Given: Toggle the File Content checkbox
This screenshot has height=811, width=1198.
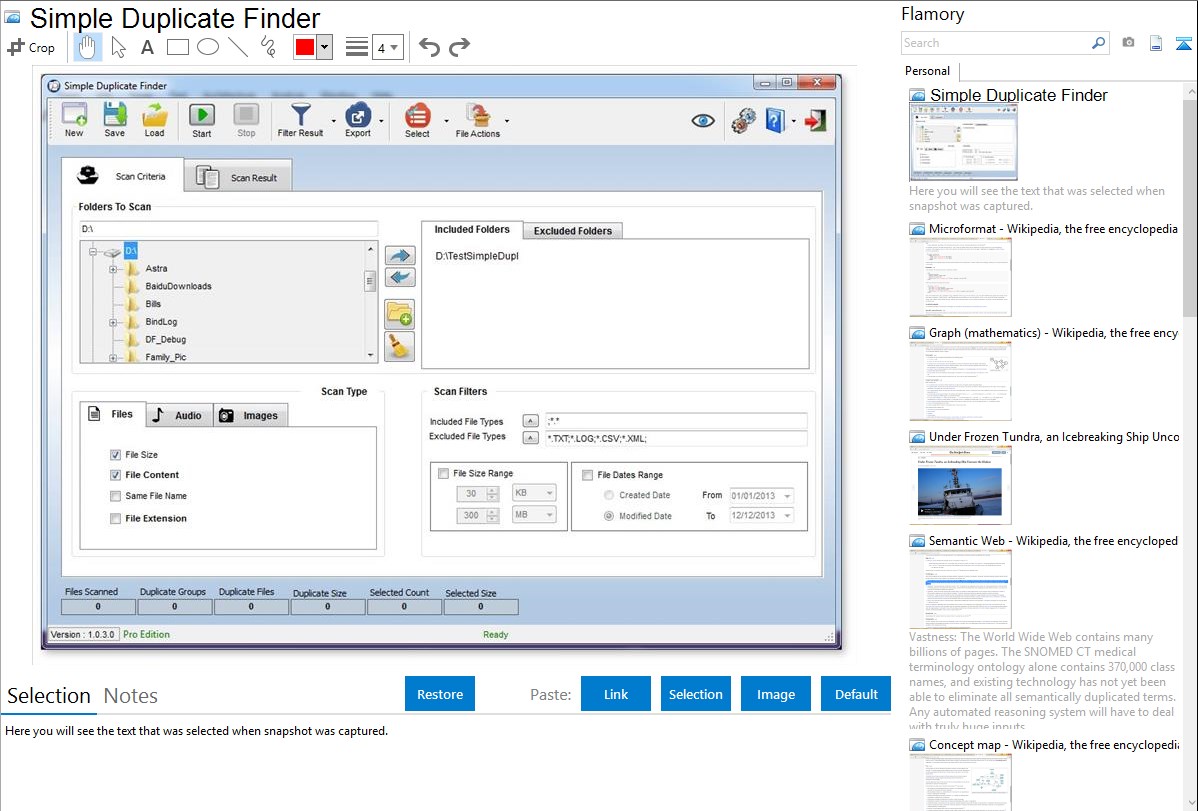Looking at the screenshot, I should 115,475.
